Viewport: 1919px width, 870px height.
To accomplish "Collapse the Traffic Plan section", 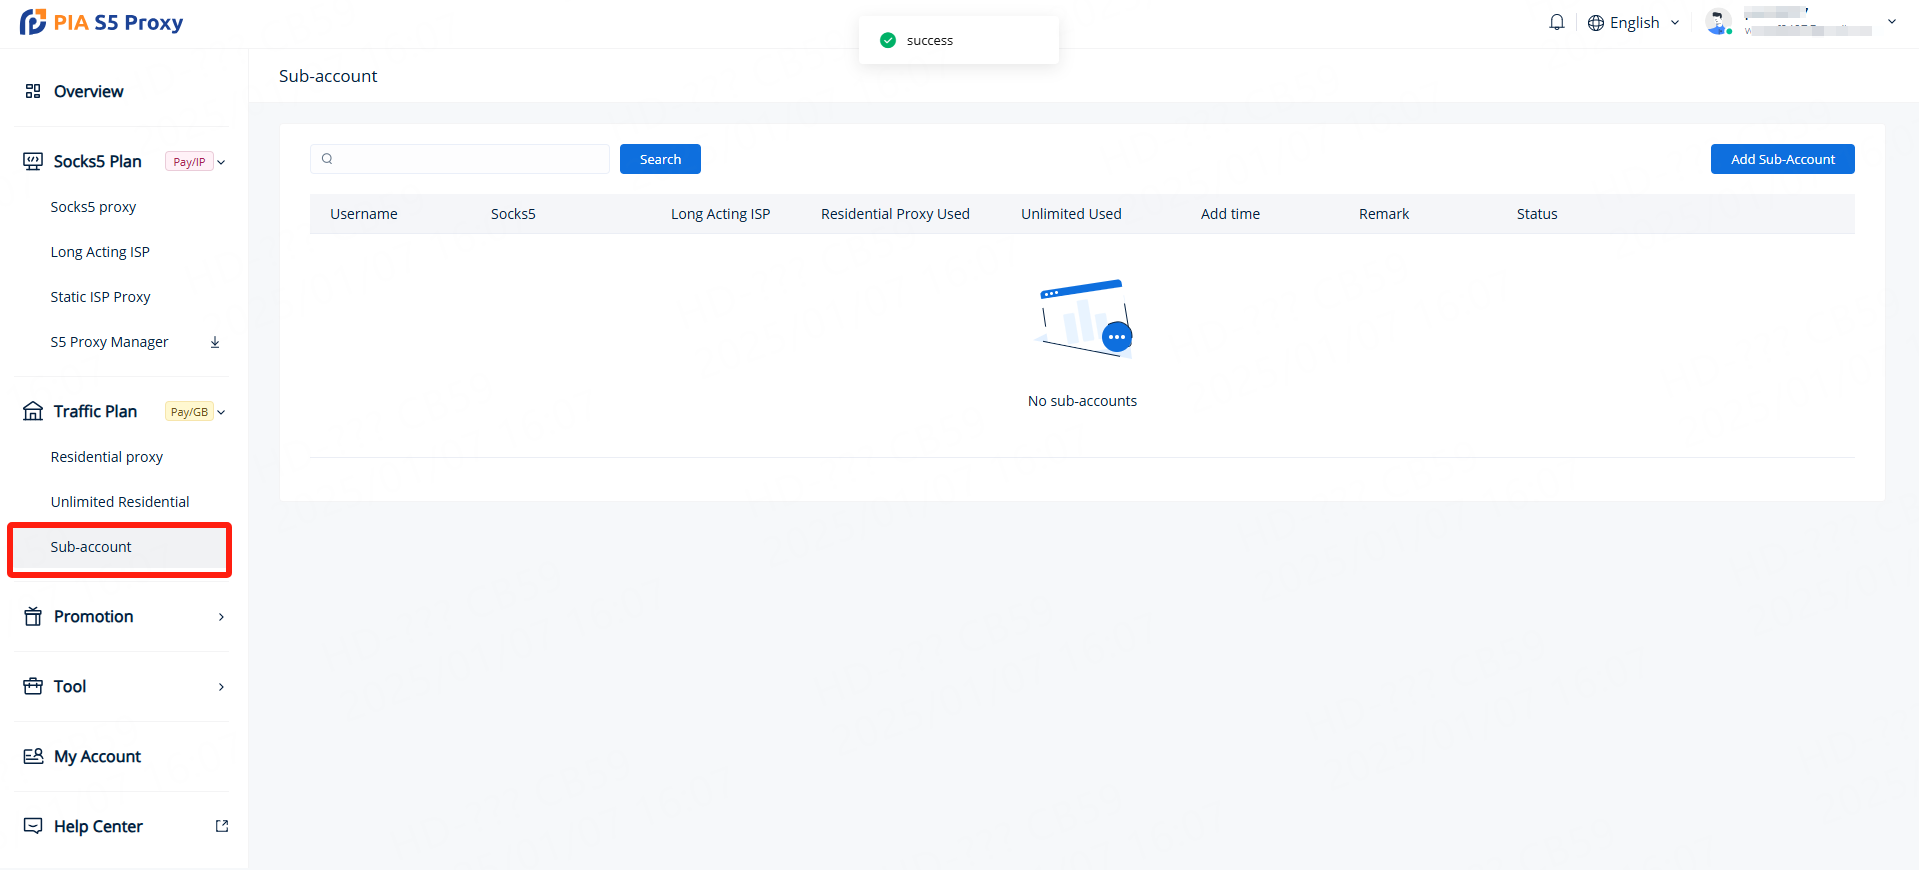I will (221, 412).
